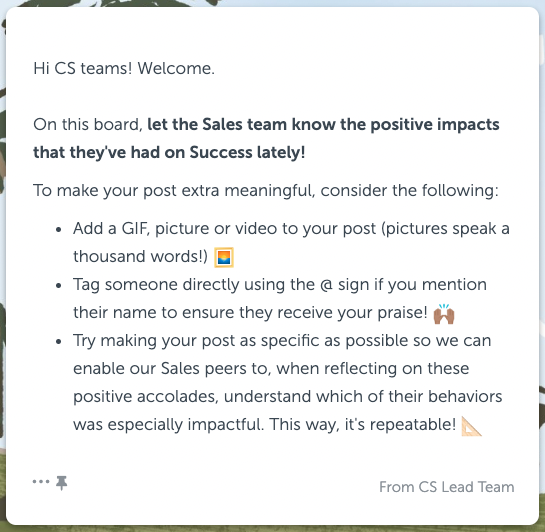Click the 'Hi CS teams! Welcome.' greeting
Screen dimensions: 545x532
[124, 68]
